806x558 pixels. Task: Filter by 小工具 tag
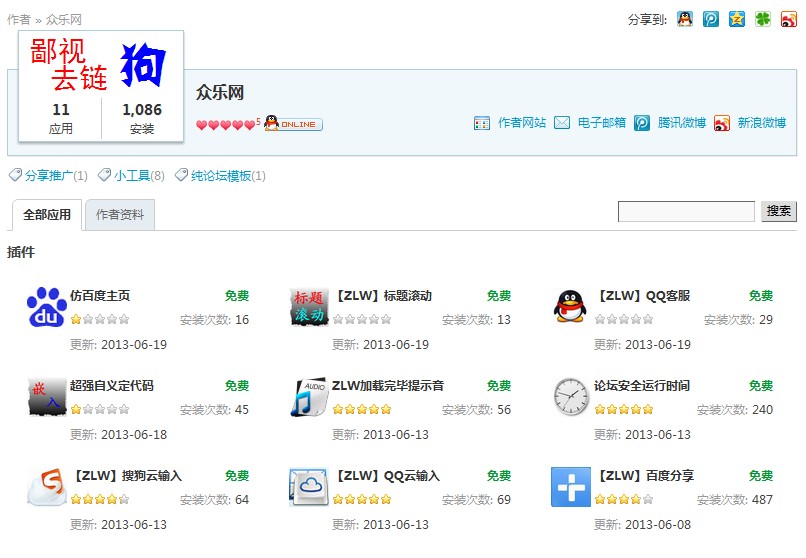coord(132,176)
